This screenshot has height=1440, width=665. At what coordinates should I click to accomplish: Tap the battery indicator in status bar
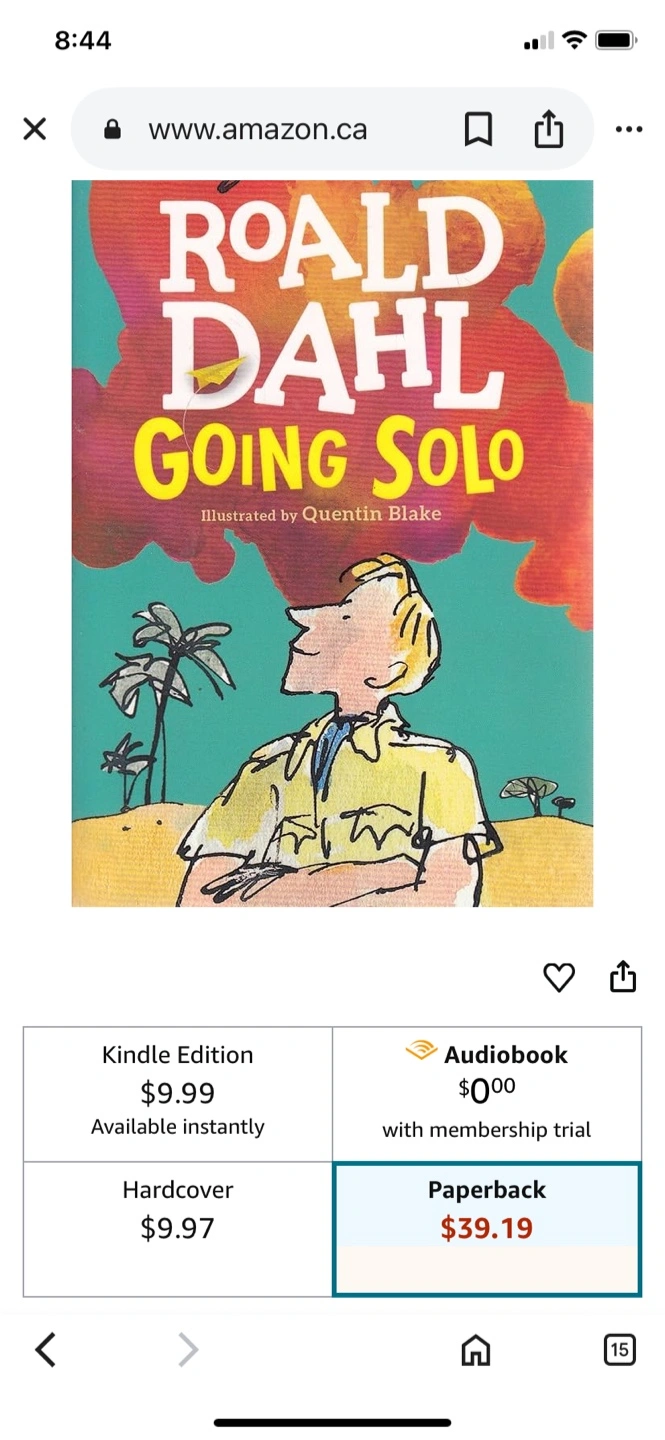(x=616, y=41)
